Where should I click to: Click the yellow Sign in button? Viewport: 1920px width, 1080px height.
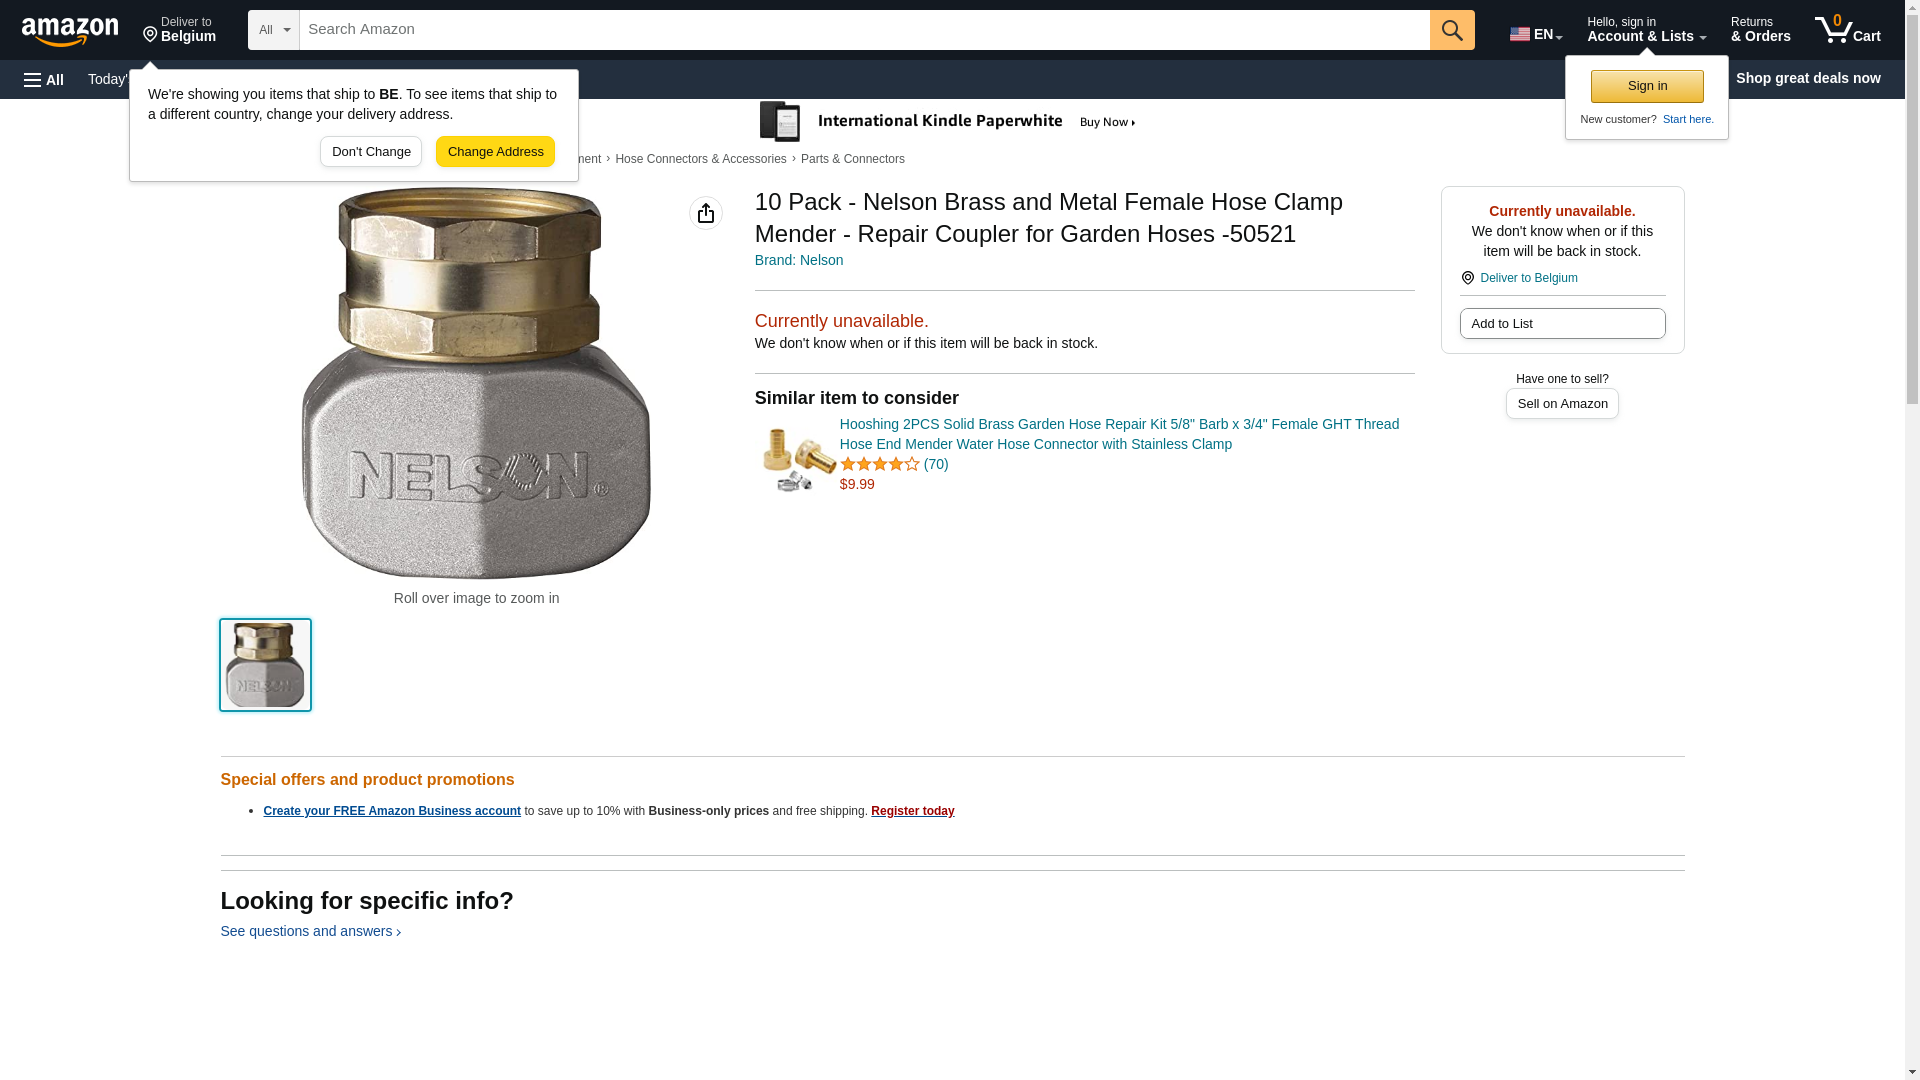point(1647,86)
